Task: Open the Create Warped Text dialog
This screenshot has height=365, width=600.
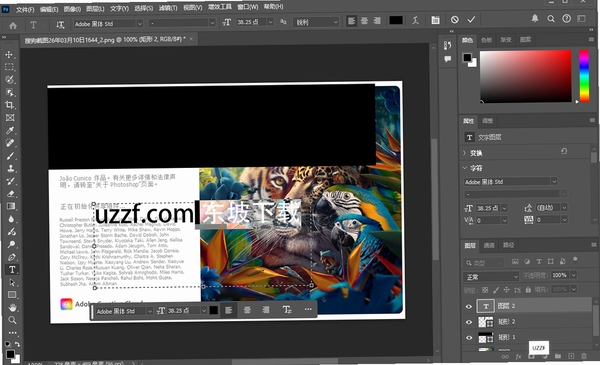Action: coord(416,20)
